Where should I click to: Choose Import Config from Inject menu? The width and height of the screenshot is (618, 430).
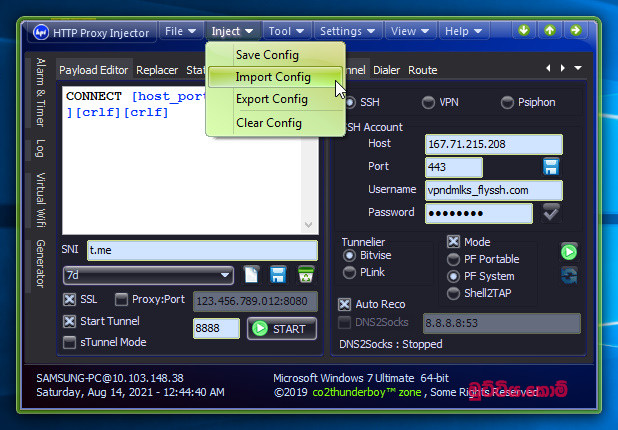point(276,77)
